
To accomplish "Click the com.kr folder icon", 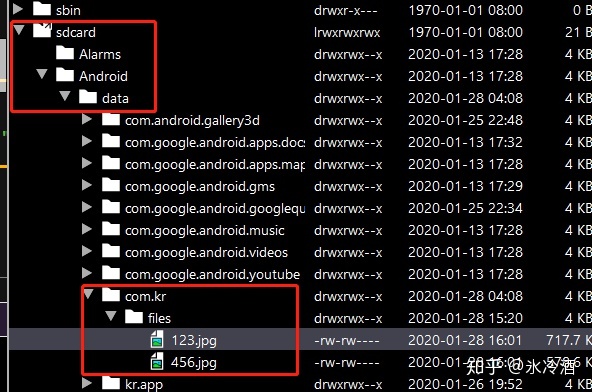I will tap(111, 295).
